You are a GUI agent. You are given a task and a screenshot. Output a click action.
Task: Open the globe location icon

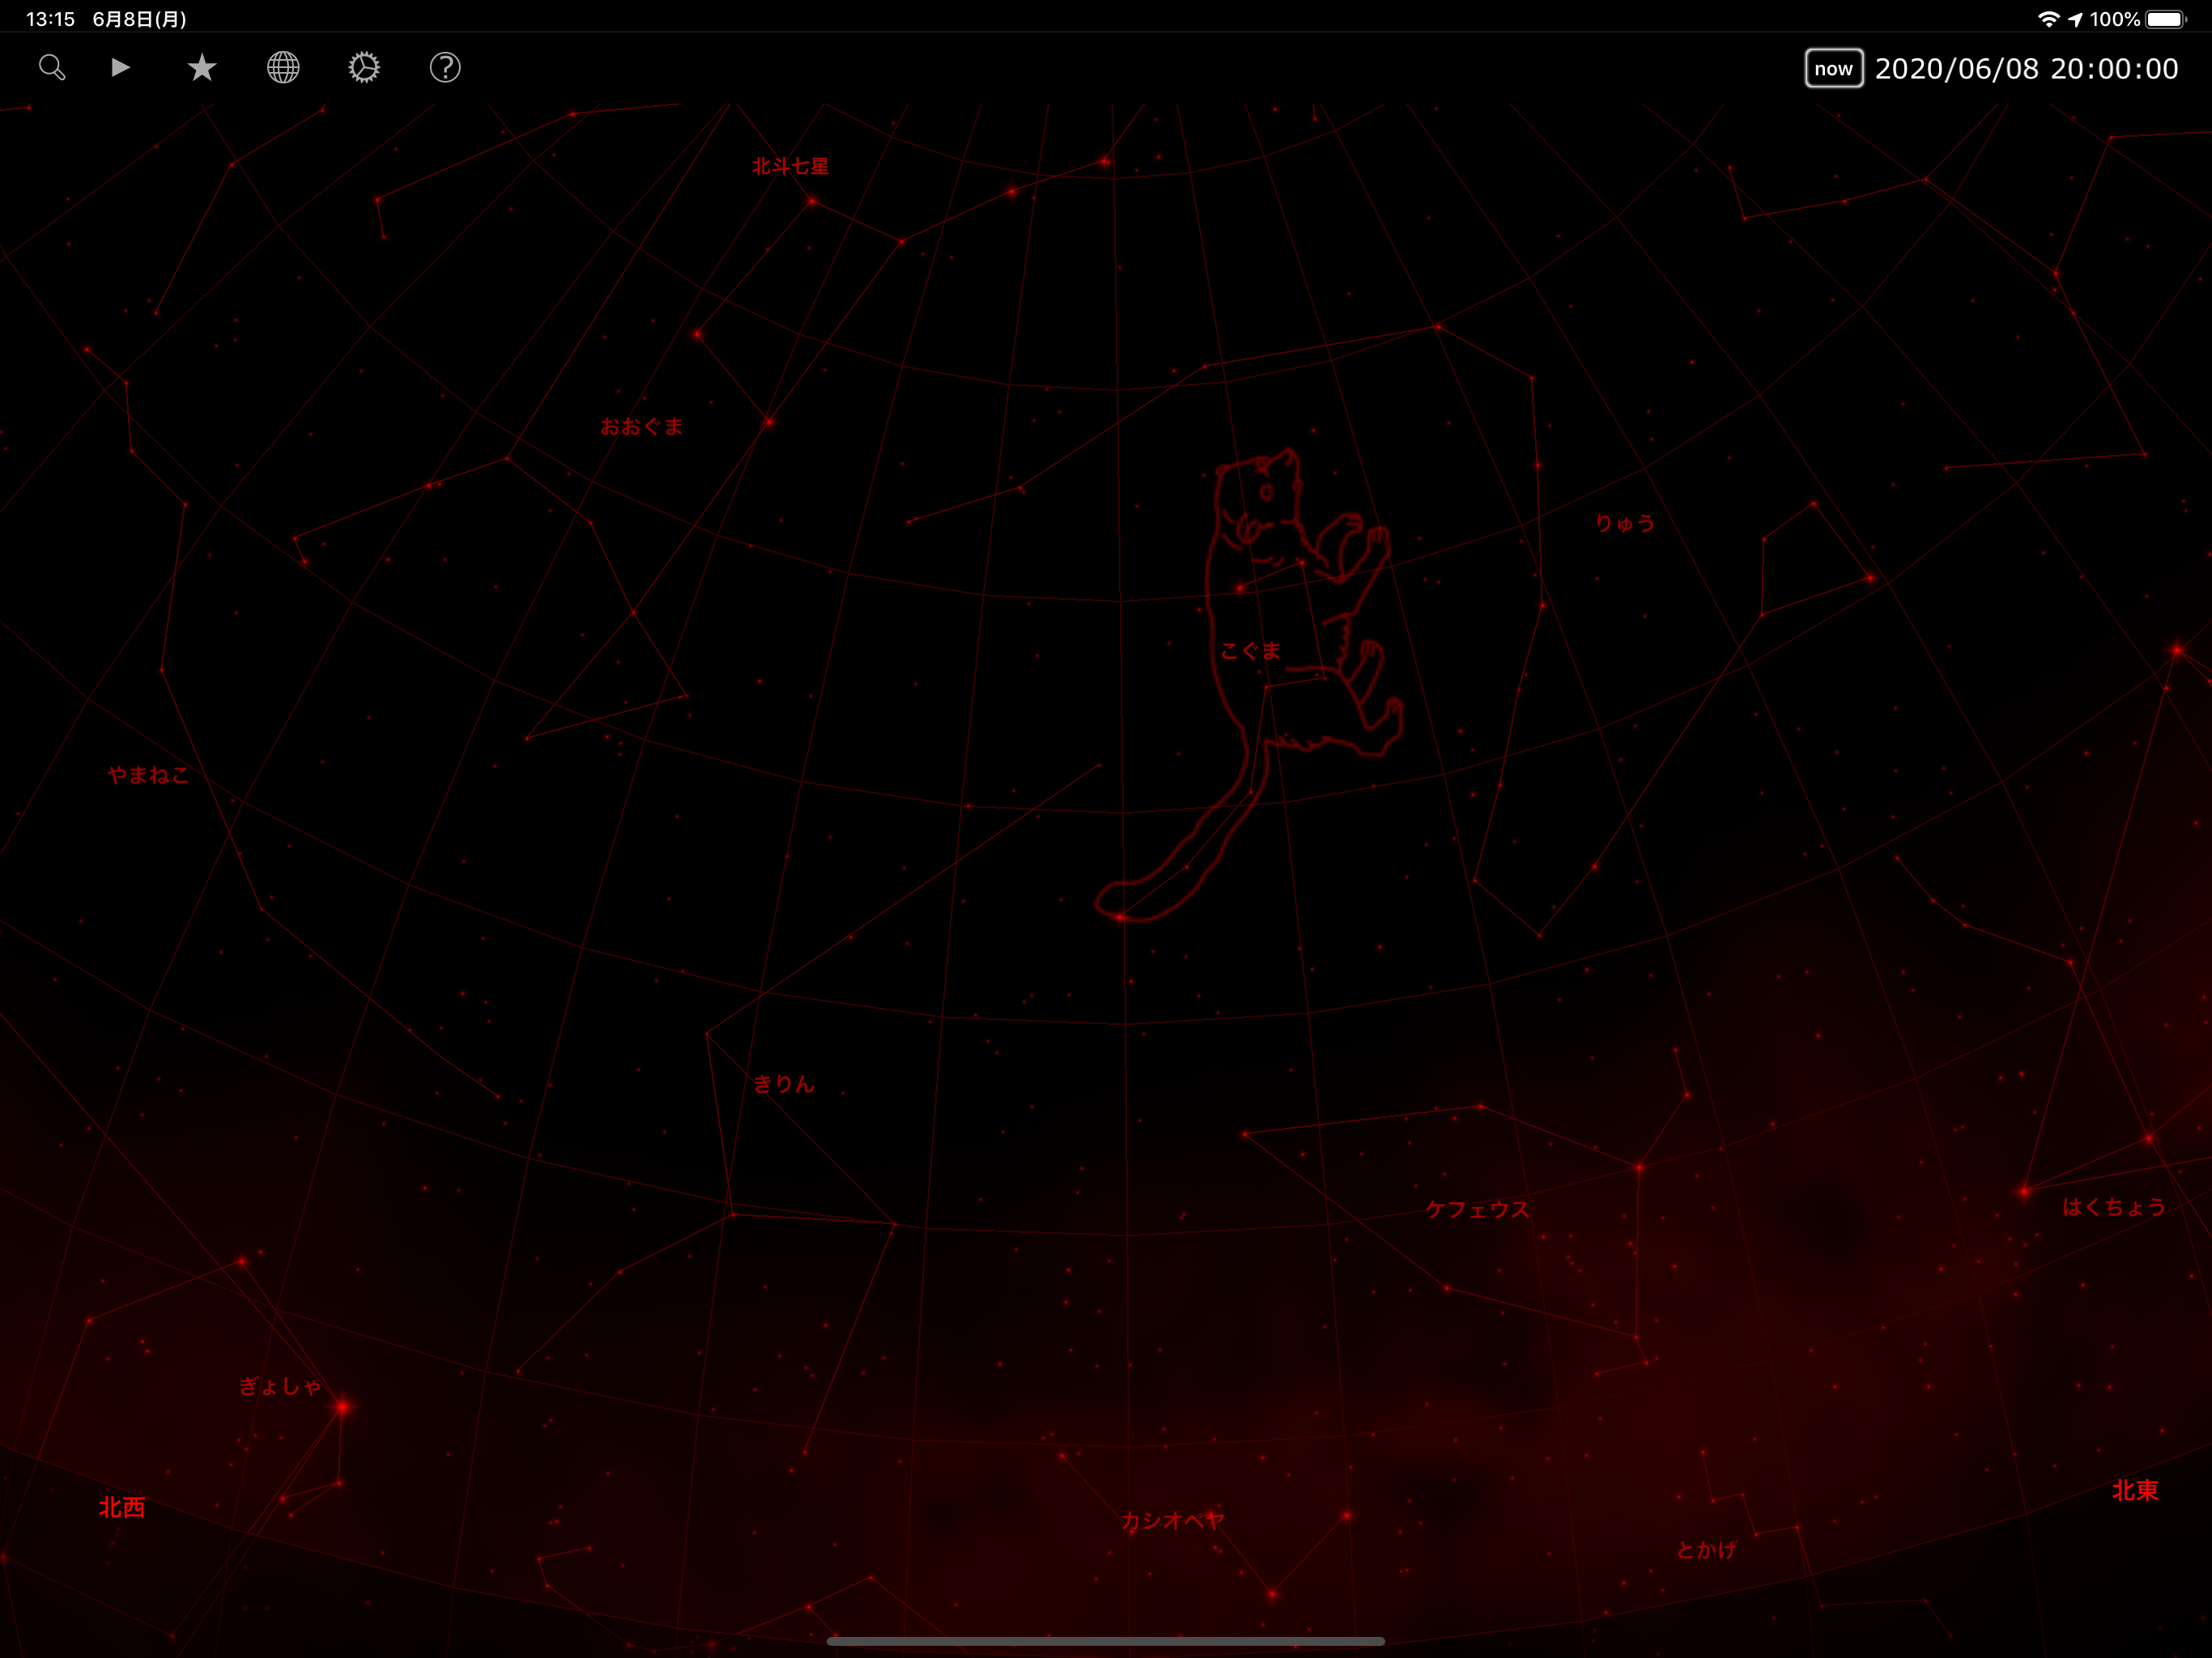point(283,67)
